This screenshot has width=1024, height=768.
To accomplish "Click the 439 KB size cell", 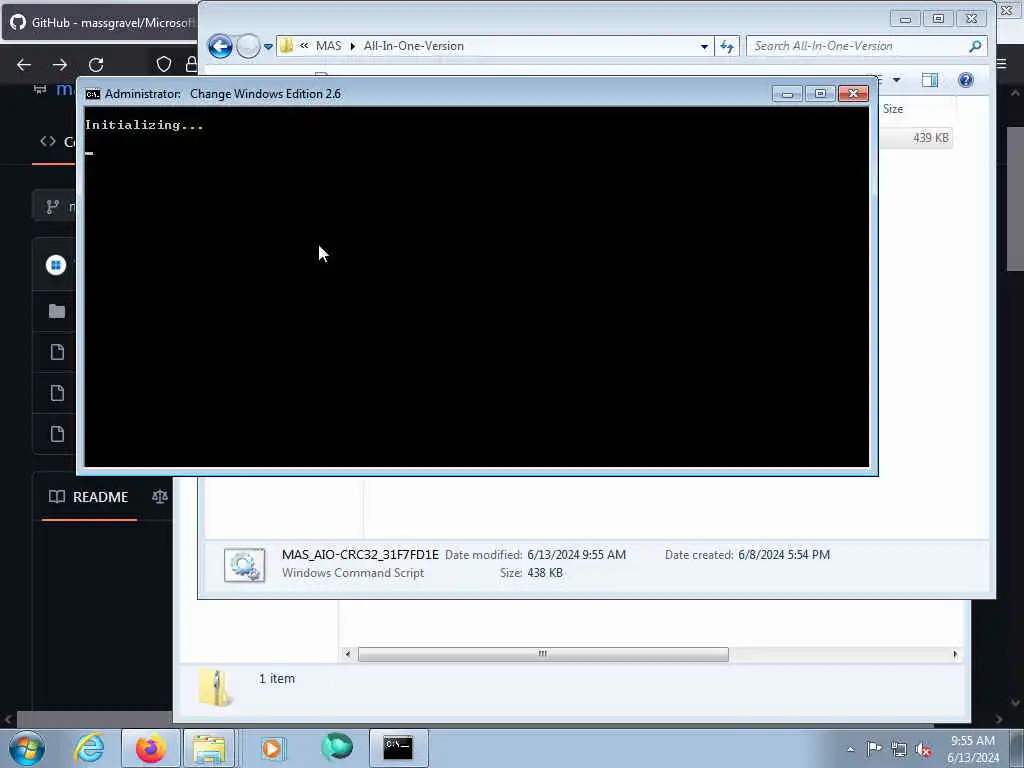I will click(931, 138).
